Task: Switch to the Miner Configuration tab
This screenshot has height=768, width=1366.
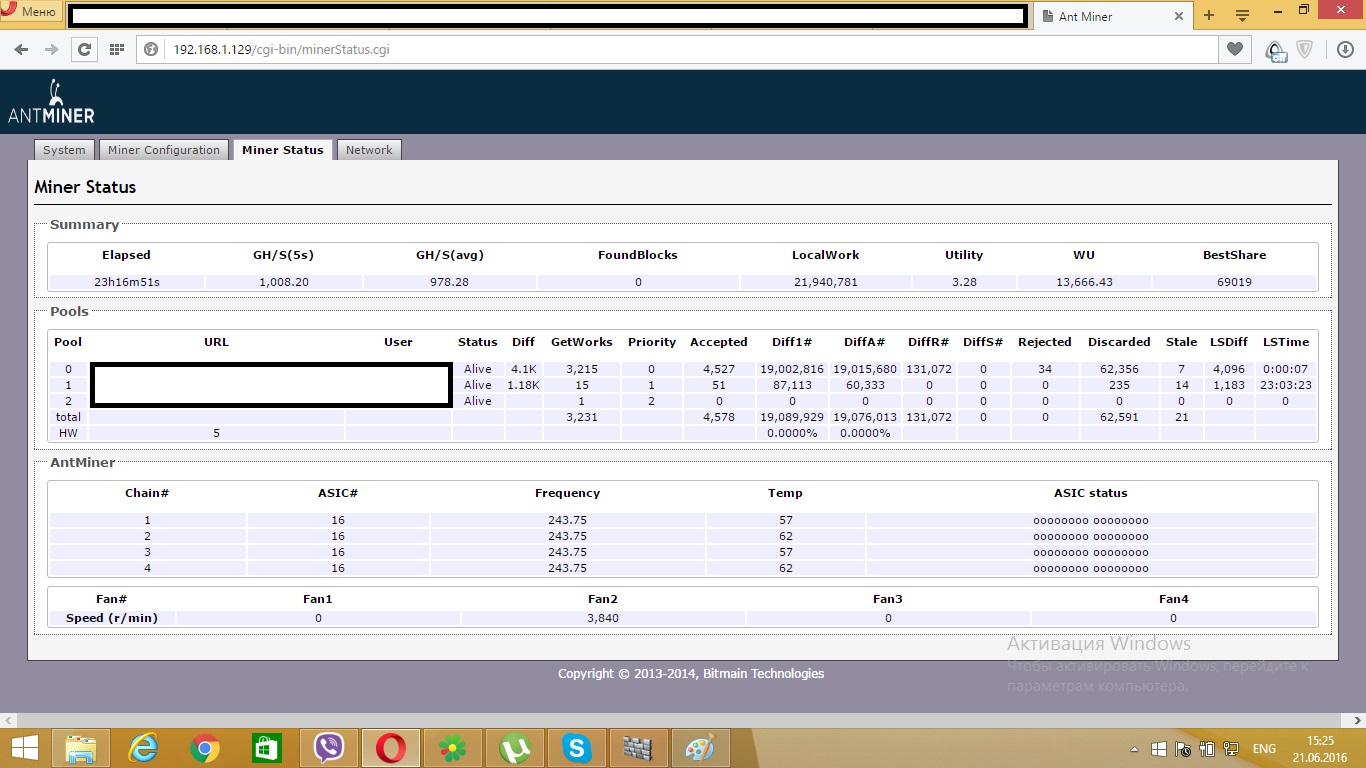Action: pos(163,150)
